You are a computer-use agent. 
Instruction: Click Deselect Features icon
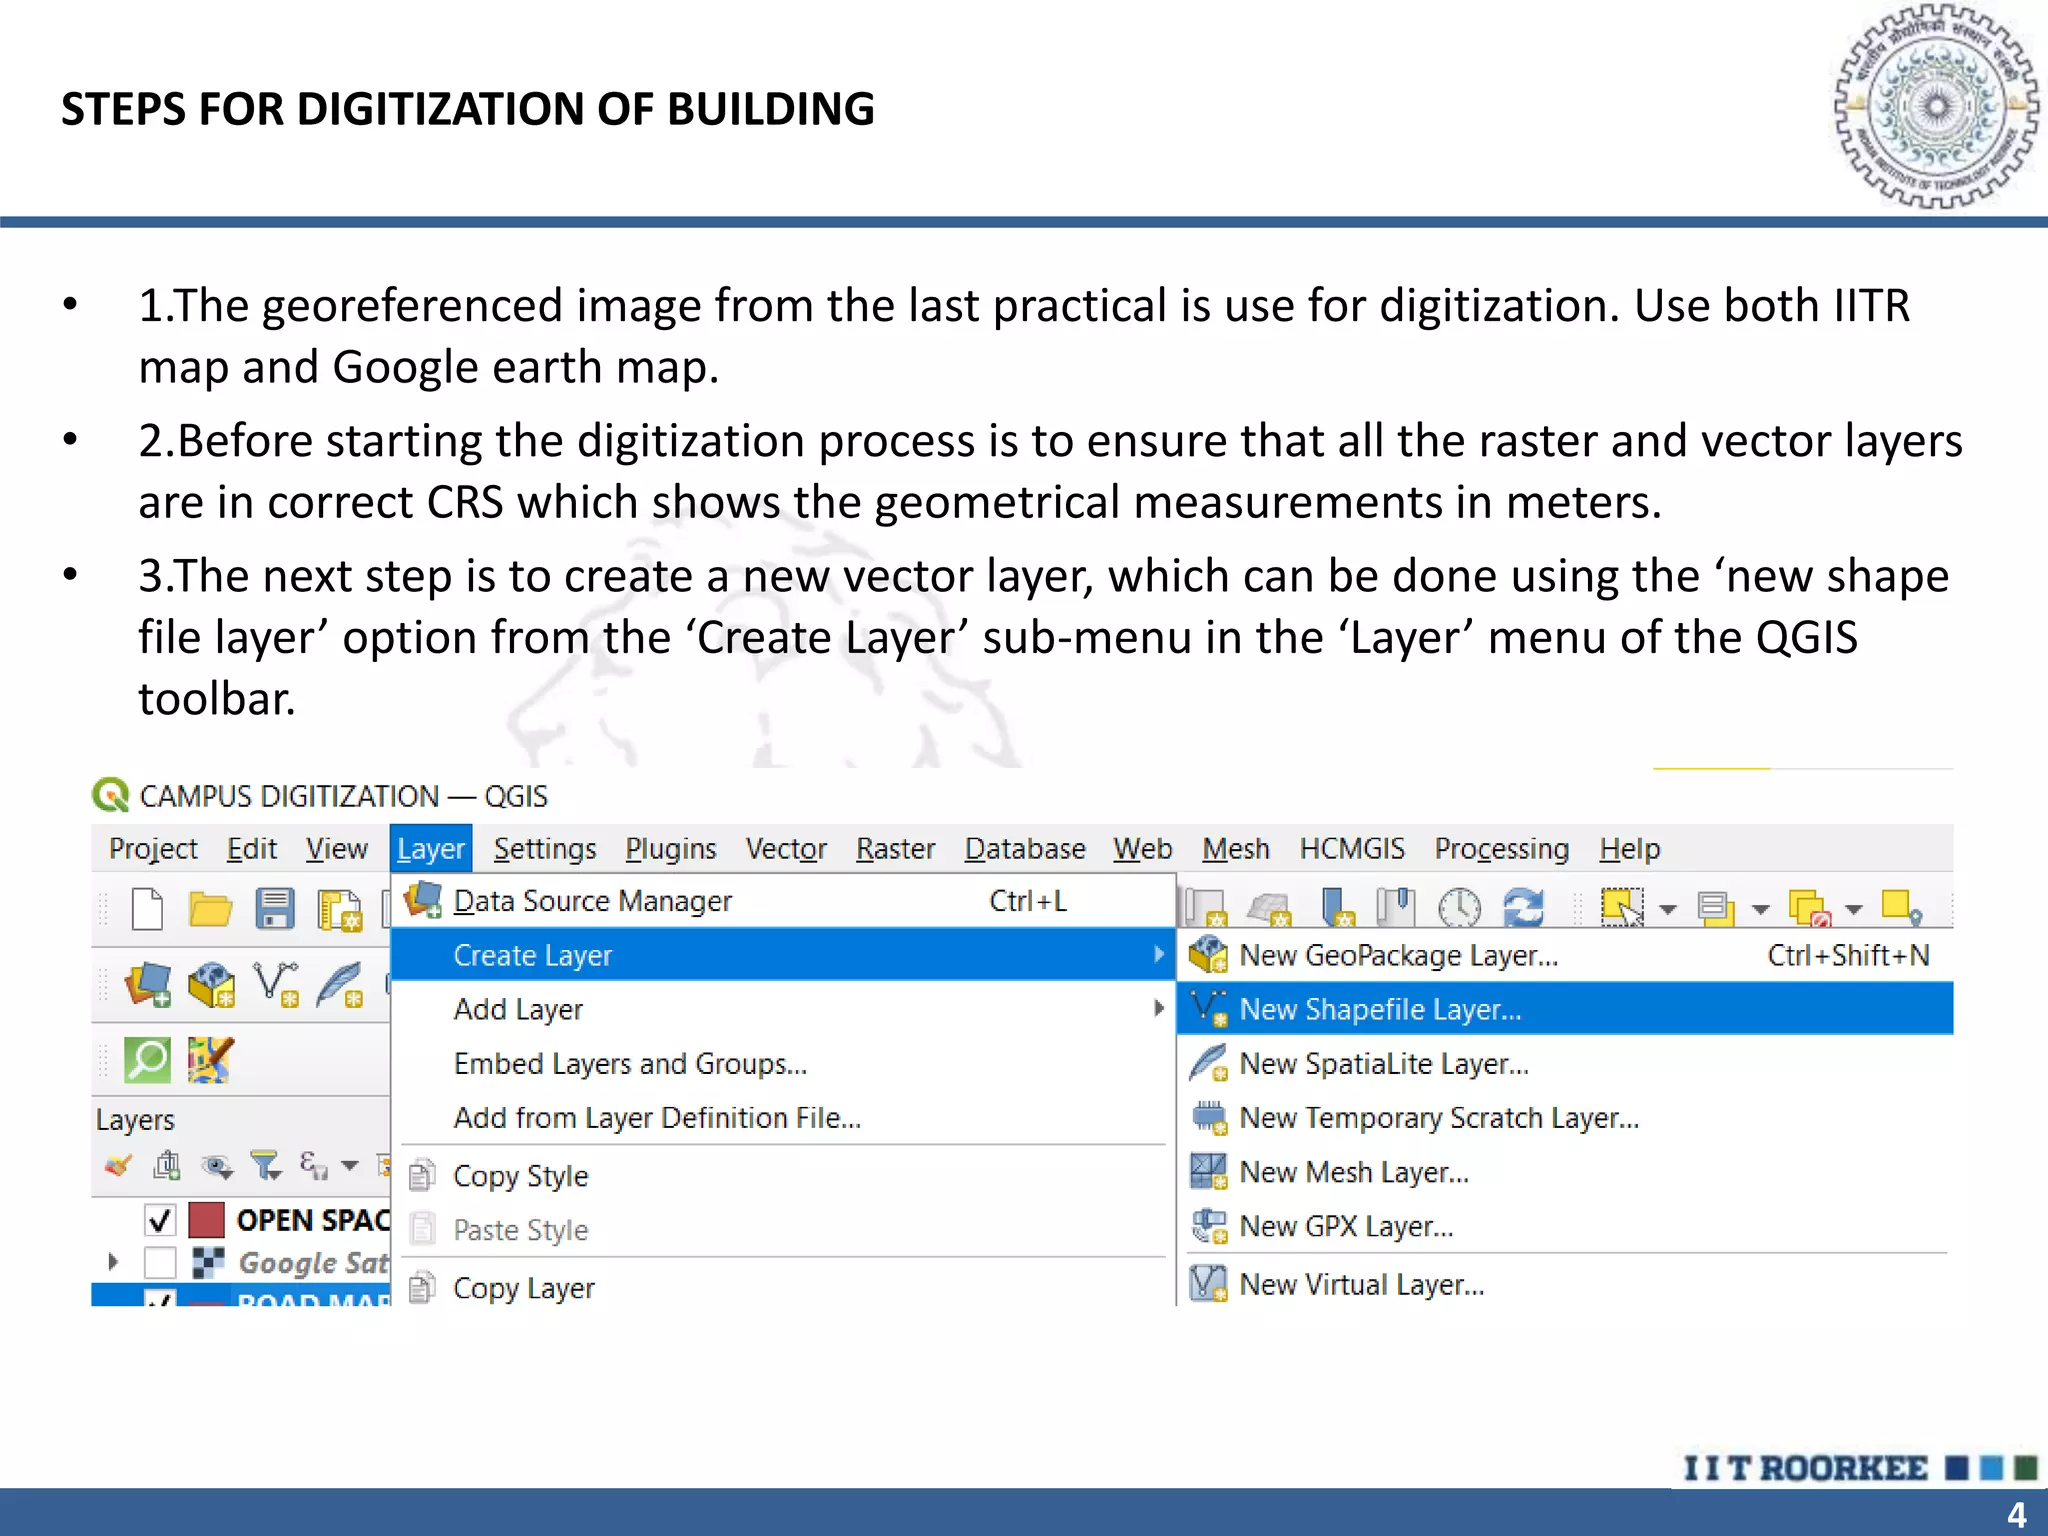(1810, 908)
